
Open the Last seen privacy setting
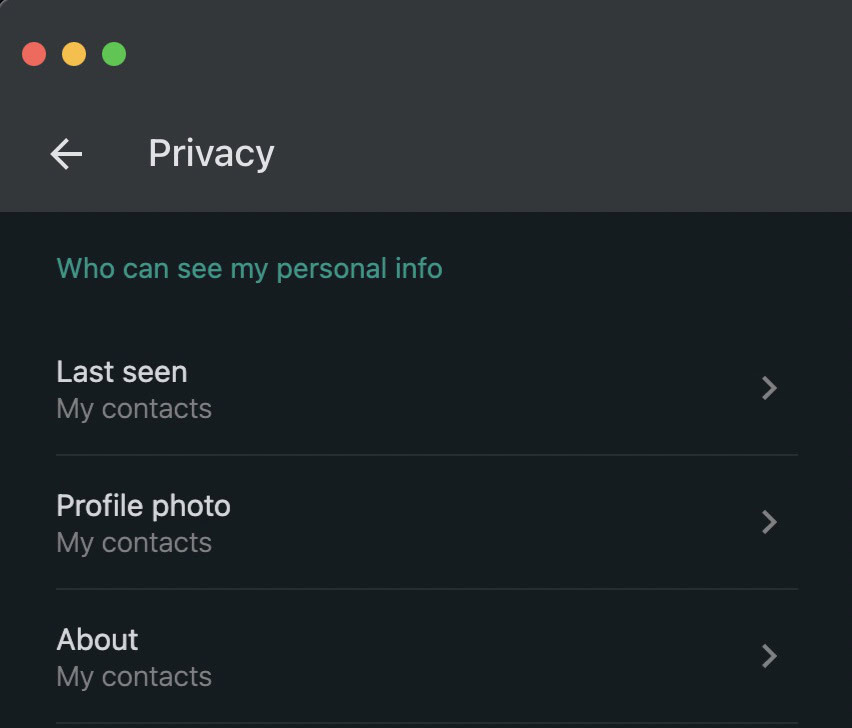(122, 372)
